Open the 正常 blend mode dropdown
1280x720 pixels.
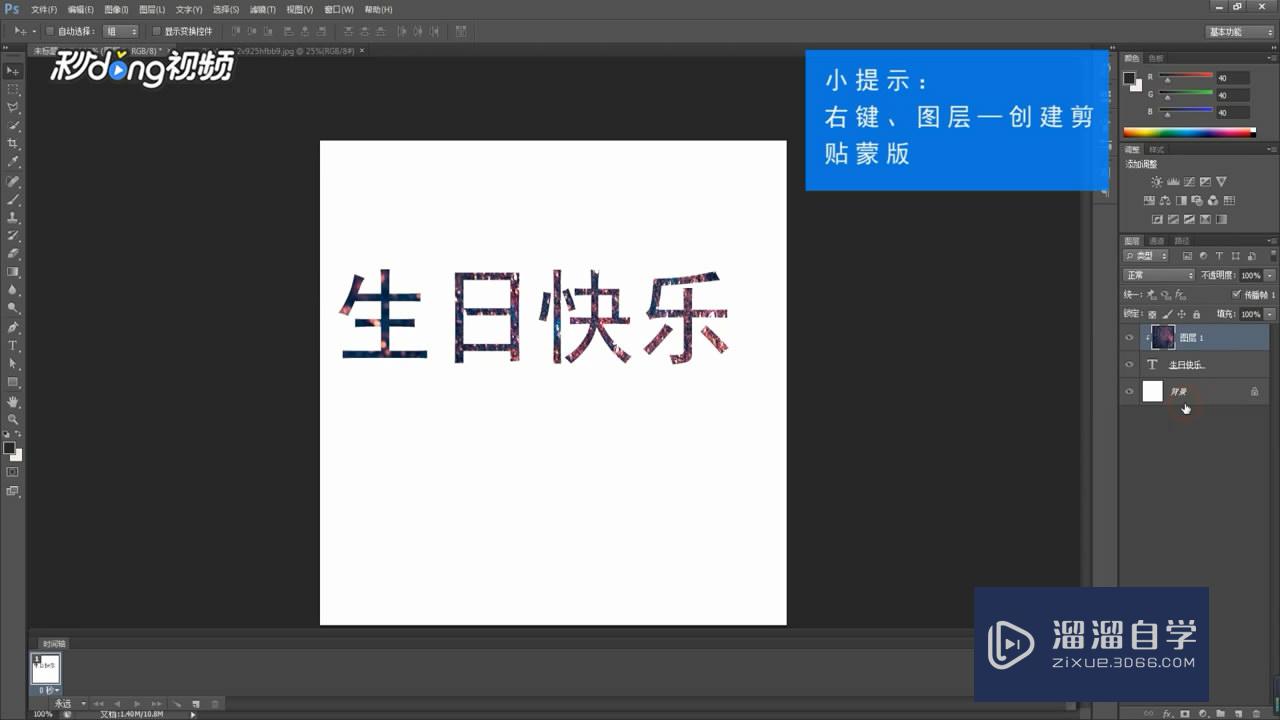pos(1159,275)
